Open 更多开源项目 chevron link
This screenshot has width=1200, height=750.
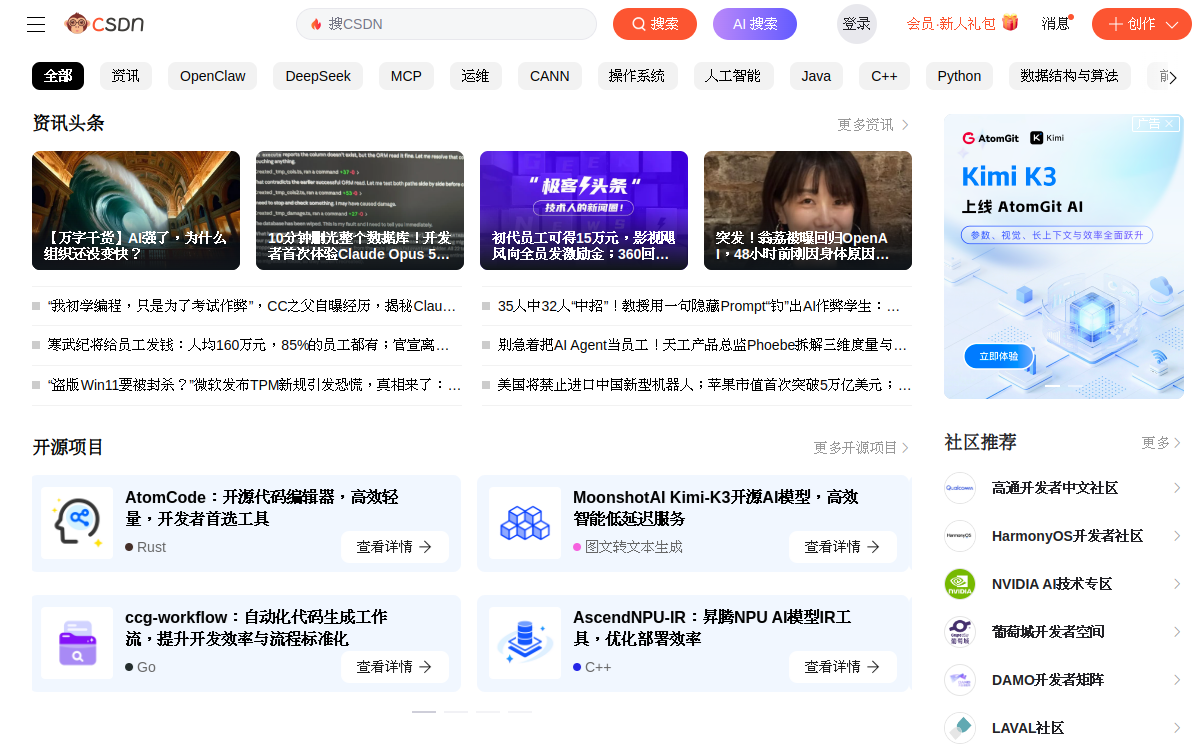coord(862,448)
